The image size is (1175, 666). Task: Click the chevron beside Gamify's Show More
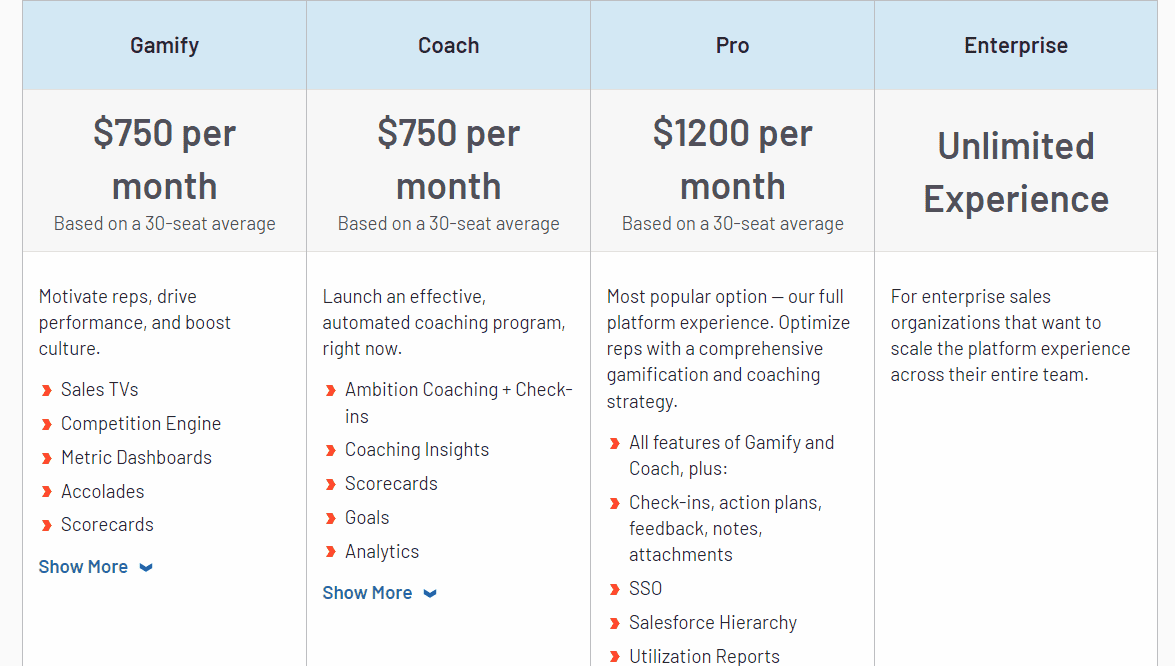click(x=146, y=566)
